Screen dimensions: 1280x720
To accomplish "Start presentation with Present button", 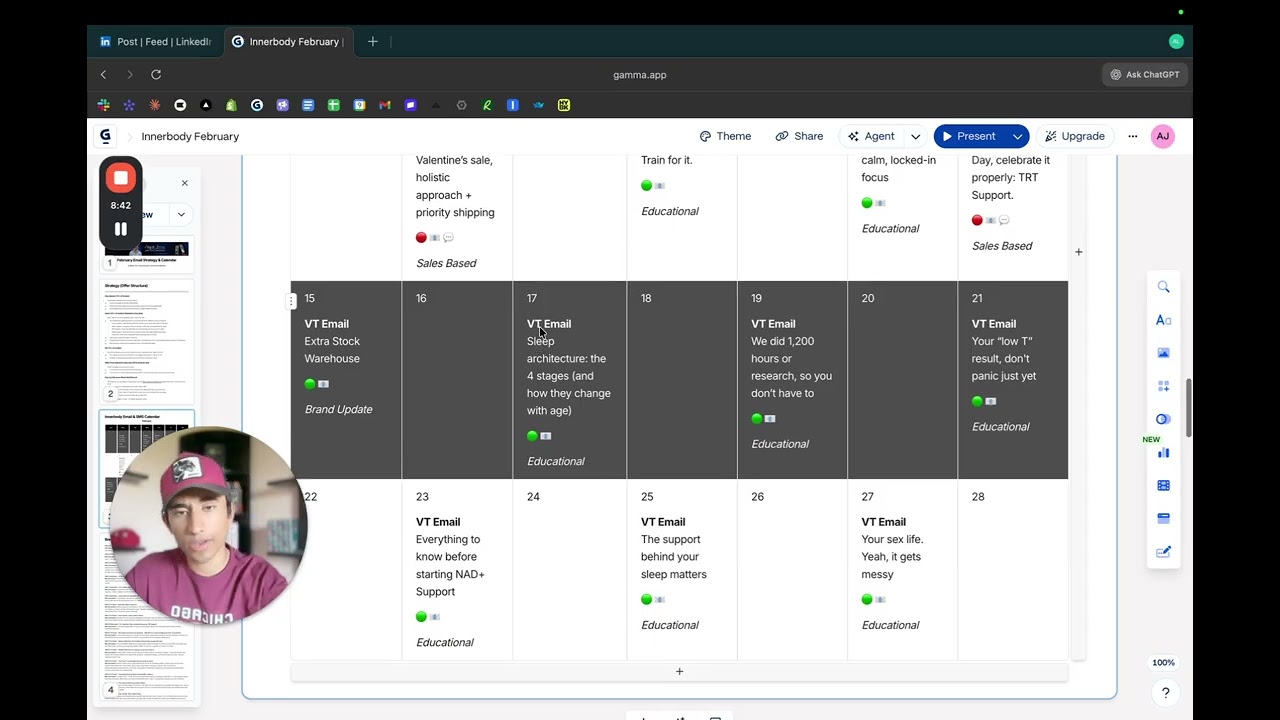I will [x=969, y=136].
